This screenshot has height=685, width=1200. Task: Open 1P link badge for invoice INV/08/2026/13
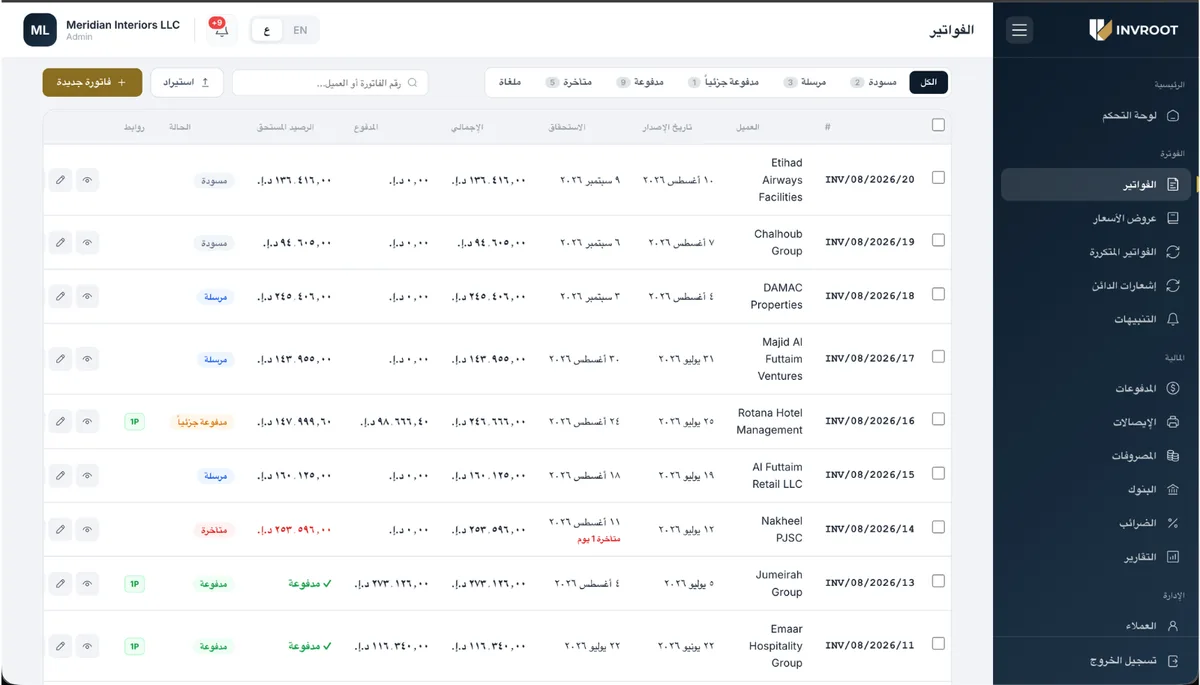(134, 584)
